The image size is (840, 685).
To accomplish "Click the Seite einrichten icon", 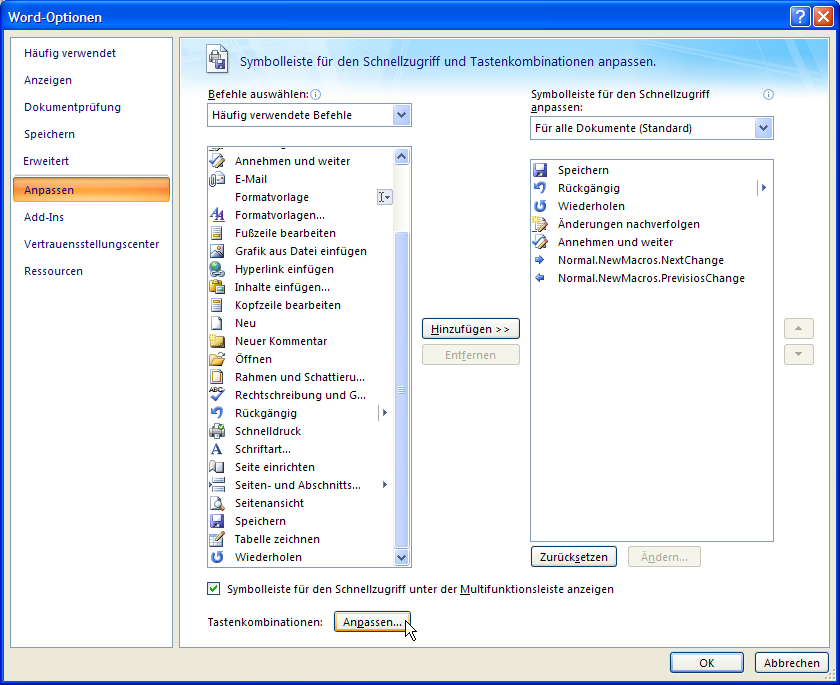I will [217, 467].
